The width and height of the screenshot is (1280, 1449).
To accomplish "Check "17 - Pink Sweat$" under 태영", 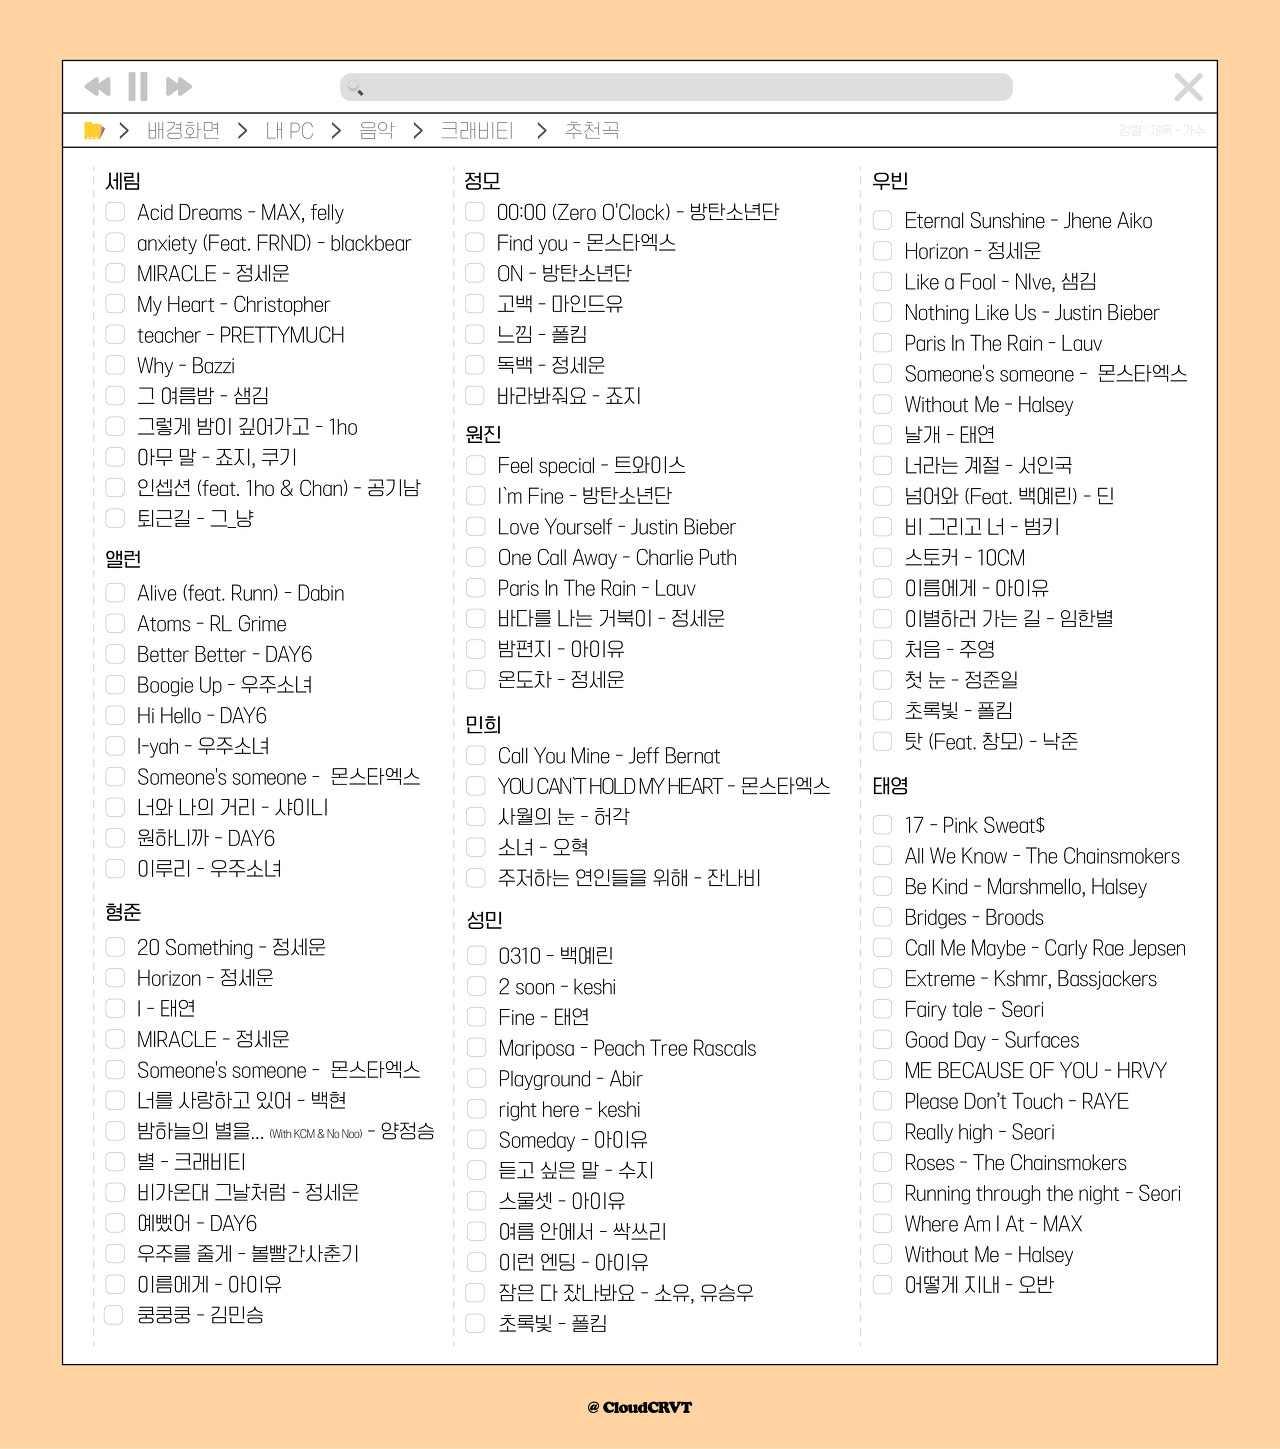I will pyautogui.click(x=882, y=825).
